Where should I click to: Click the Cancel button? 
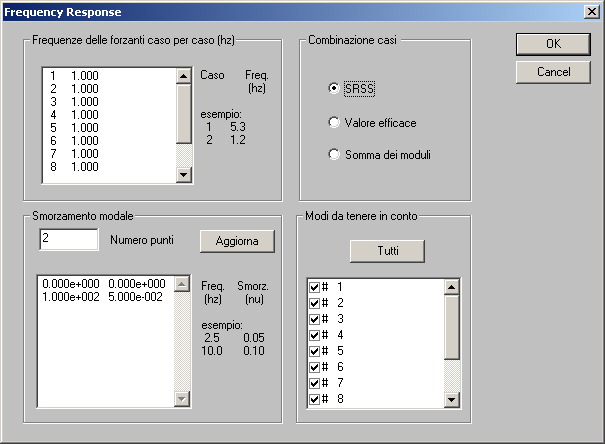(553, 72)
